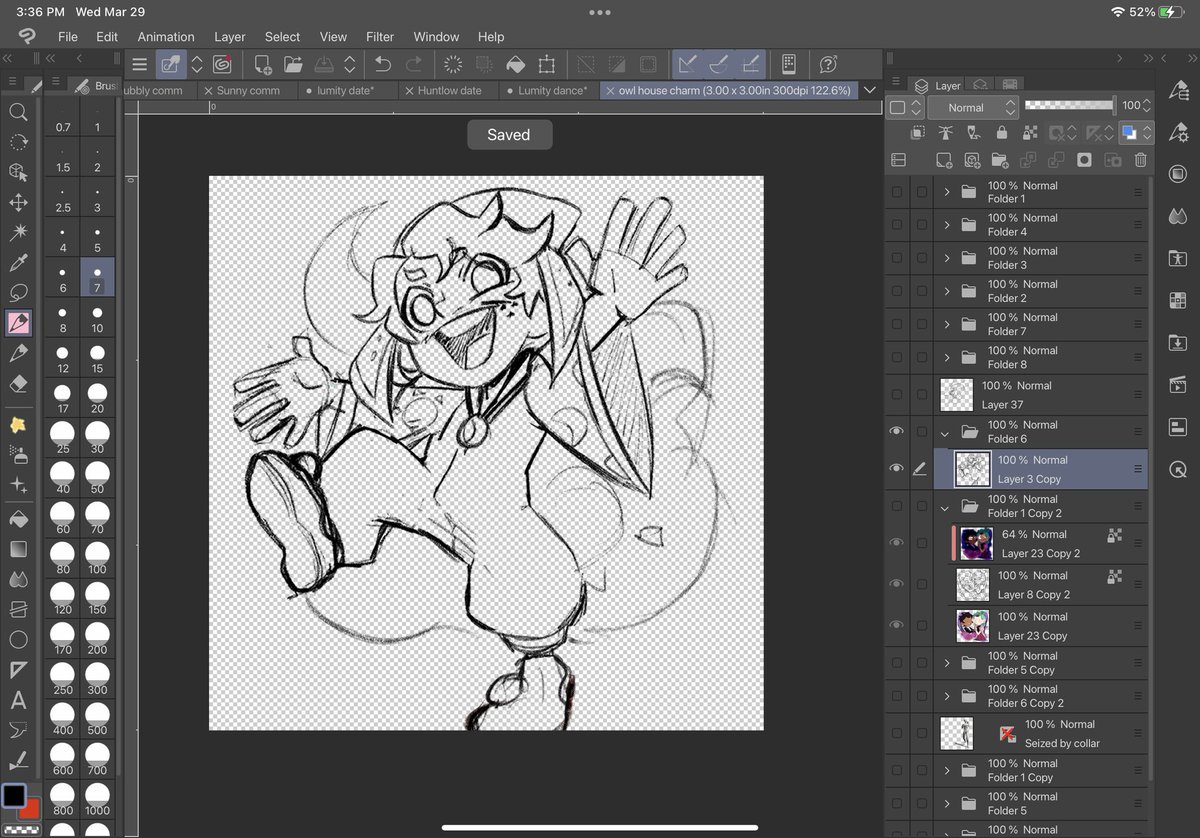
Task: Open the Window menu
Action: [436, 36]
